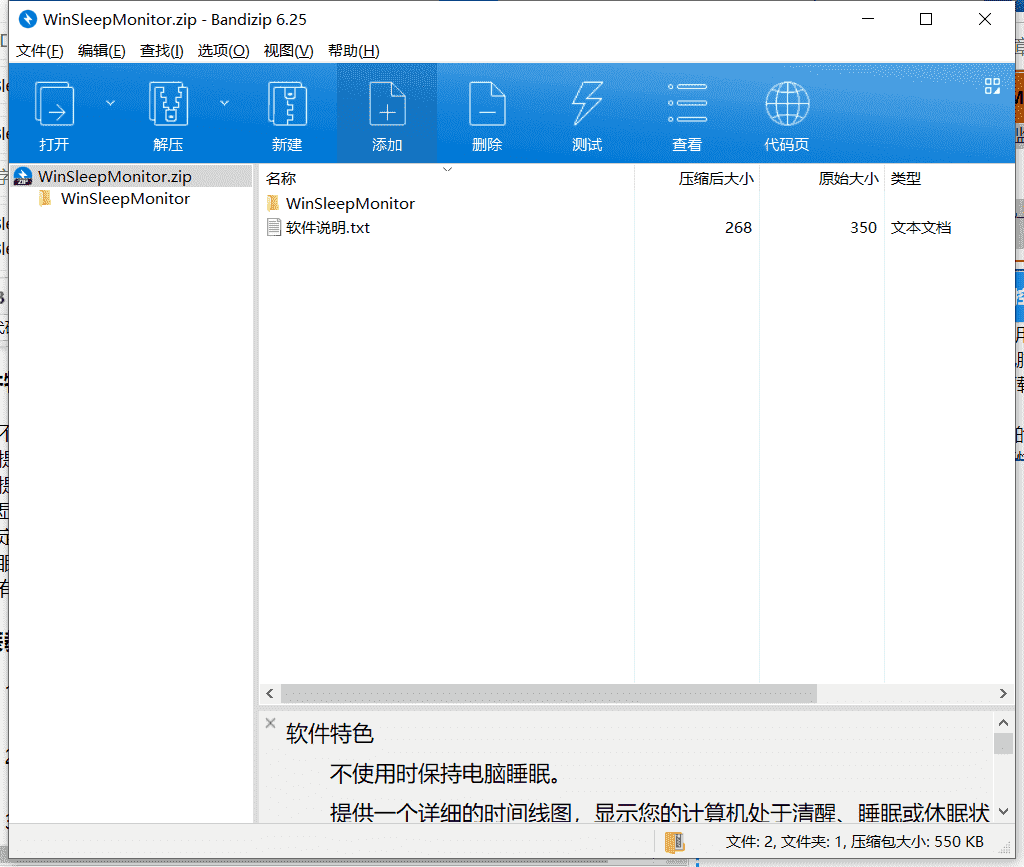
Task: Click the preview pane vertical scrollbar thumb
Action: [1003, 743]
